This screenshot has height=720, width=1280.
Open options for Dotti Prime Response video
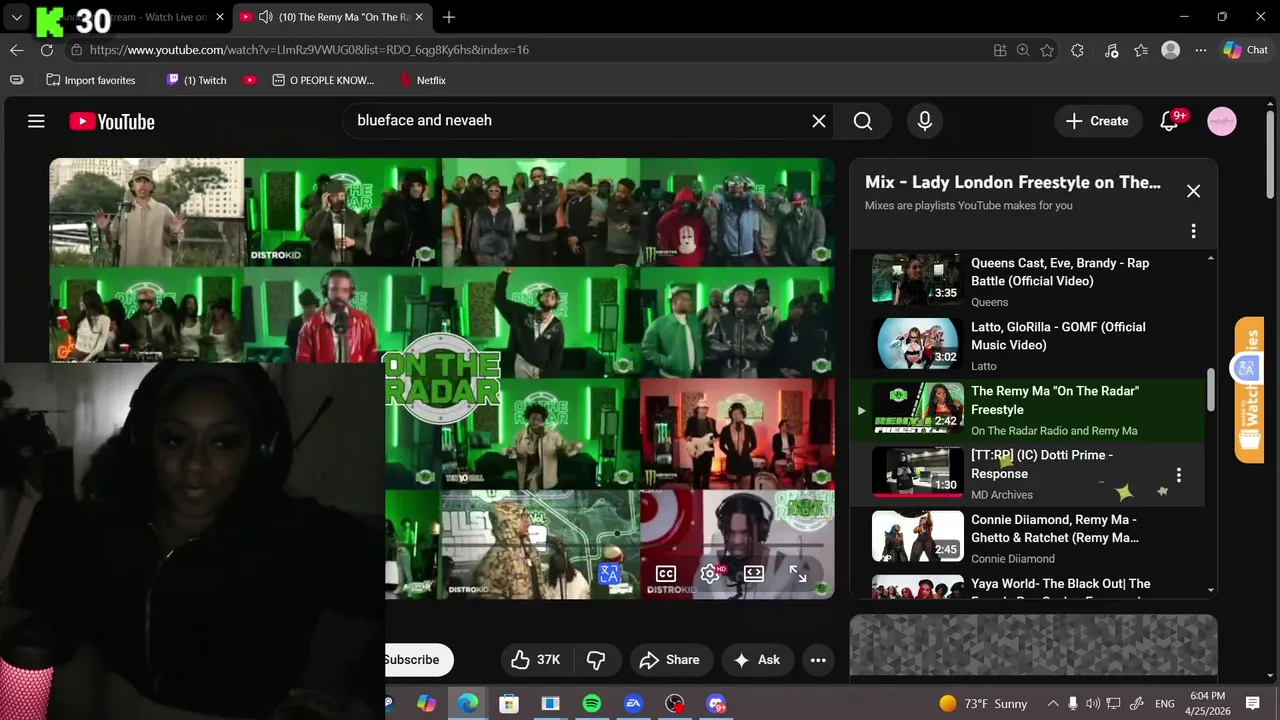1179,475
